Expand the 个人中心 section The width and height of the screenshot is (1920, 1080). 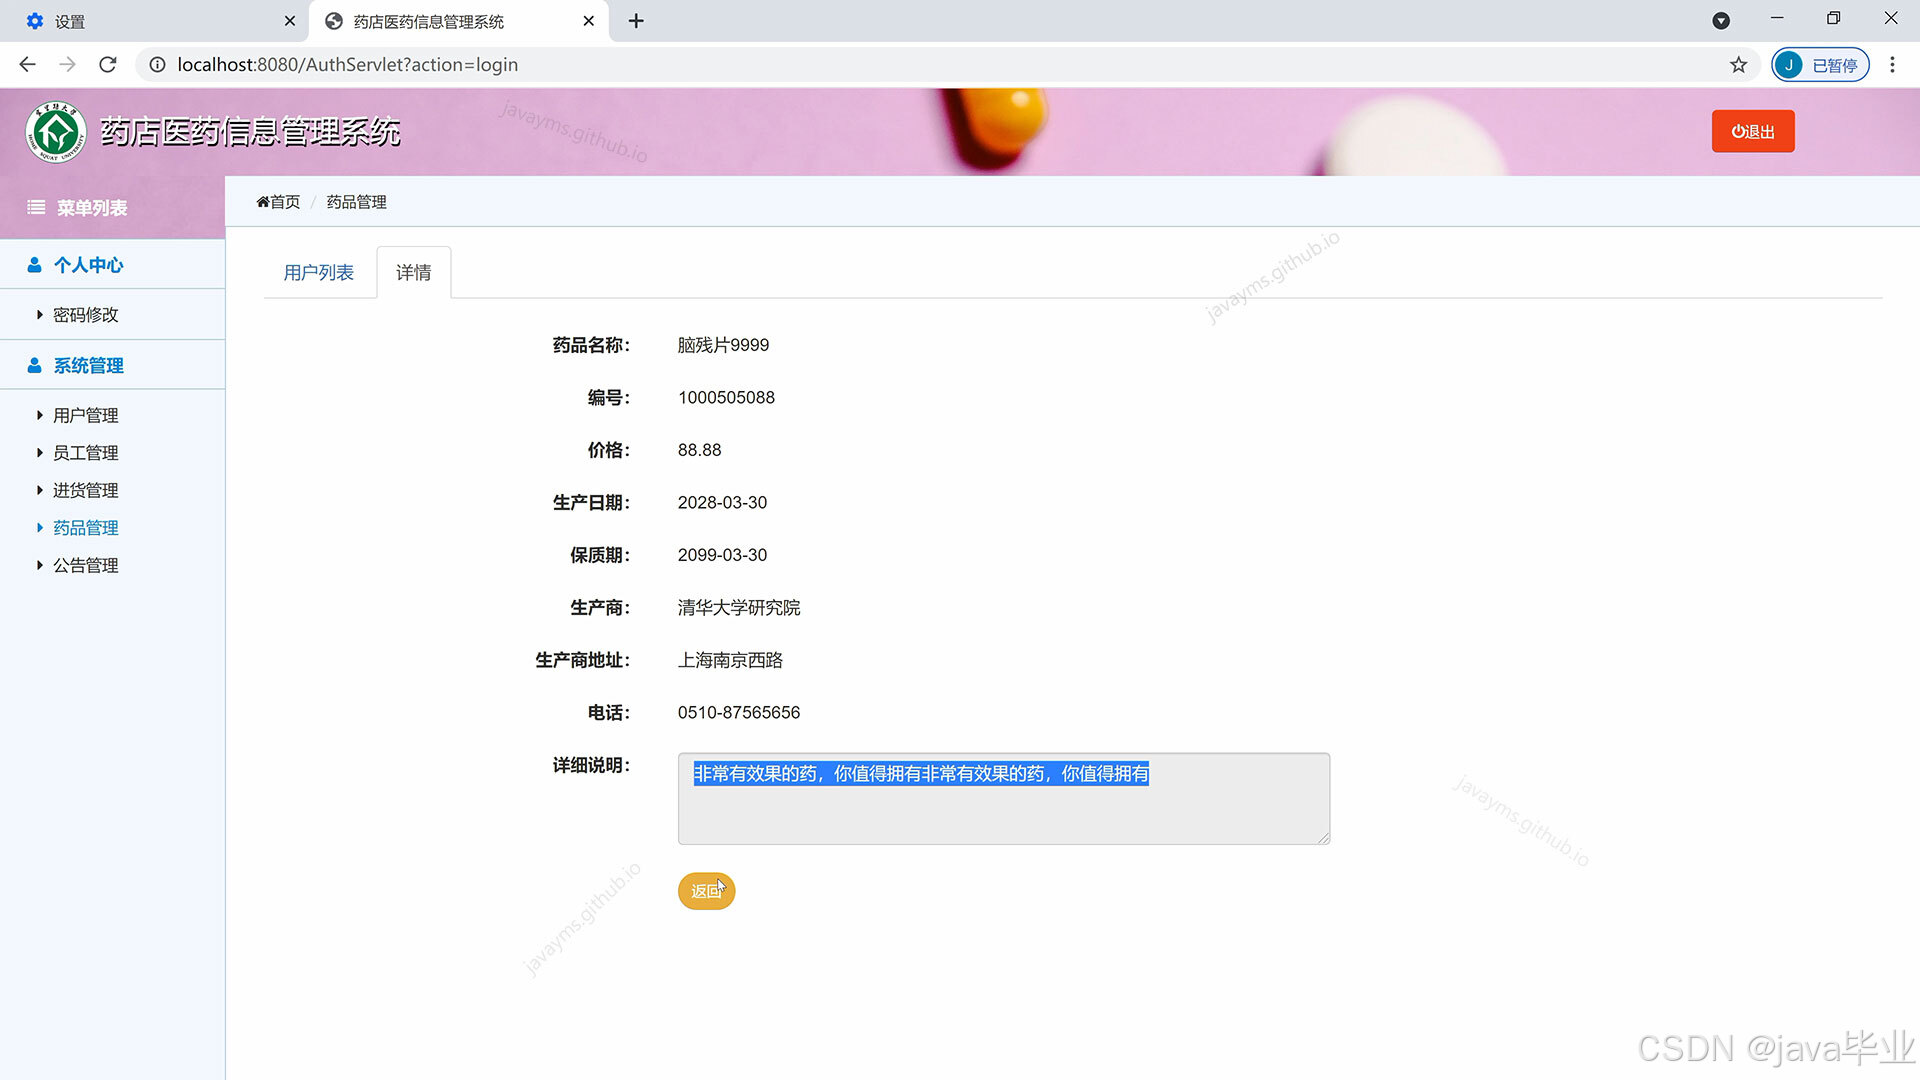[112, 264]
